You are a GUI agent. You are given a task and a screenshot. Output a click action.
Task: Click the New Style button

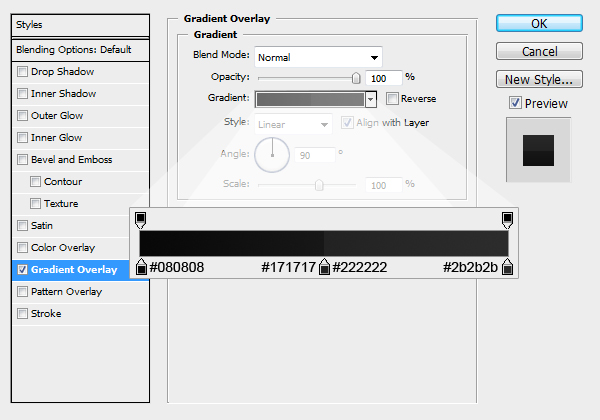(x=539, y=79)
